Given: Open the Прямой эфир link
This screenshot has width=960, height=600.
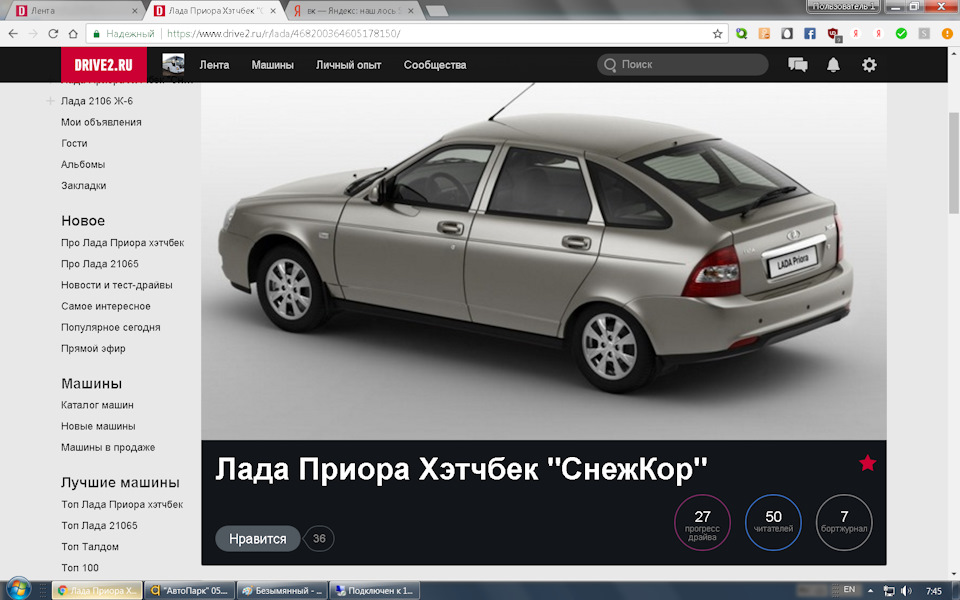Looking at the screenshot, I should pos(93,348).
